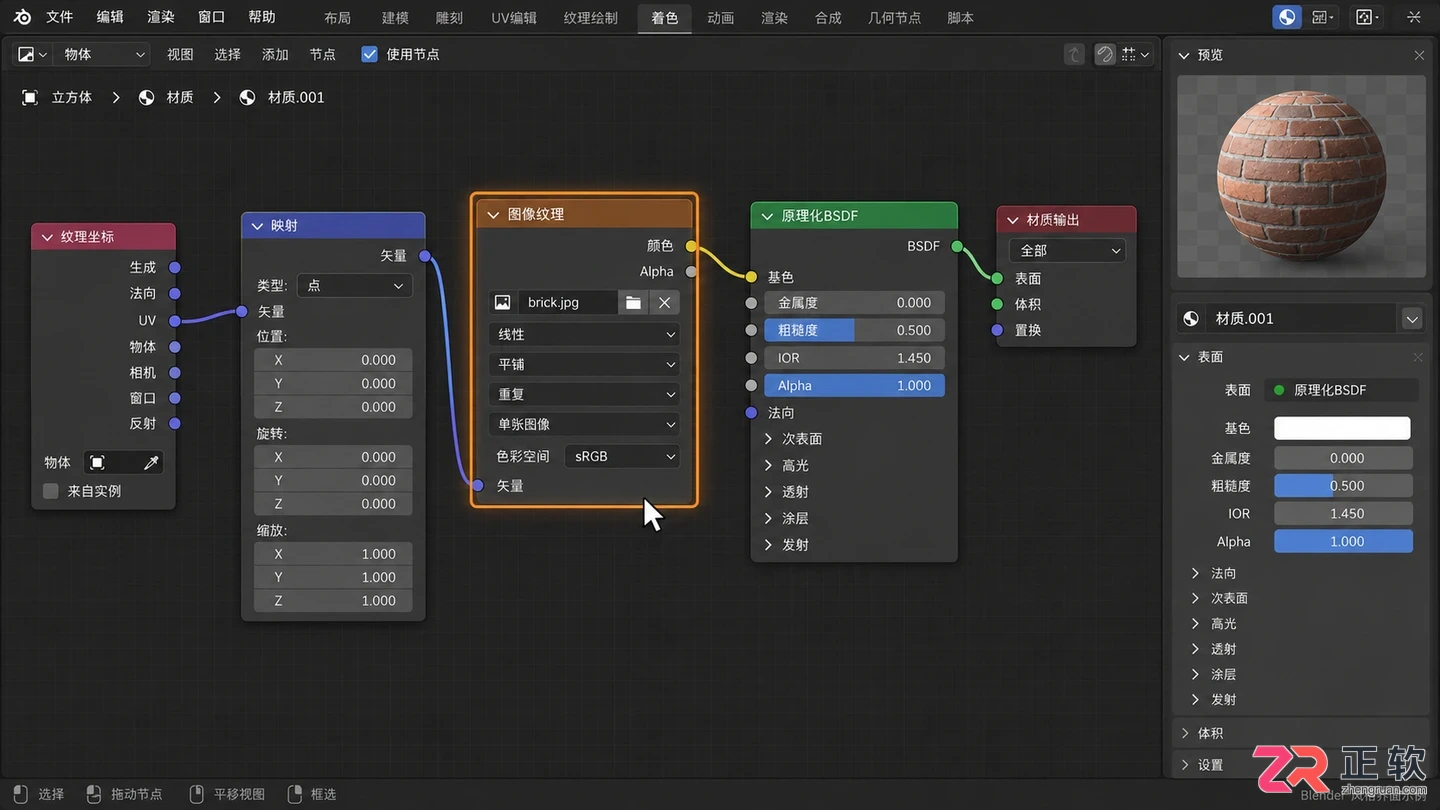This screenshot has height=810, width=1440.
Task: Click the 颜色 output socket of 图像纹理
Action: tap(691, 245)
